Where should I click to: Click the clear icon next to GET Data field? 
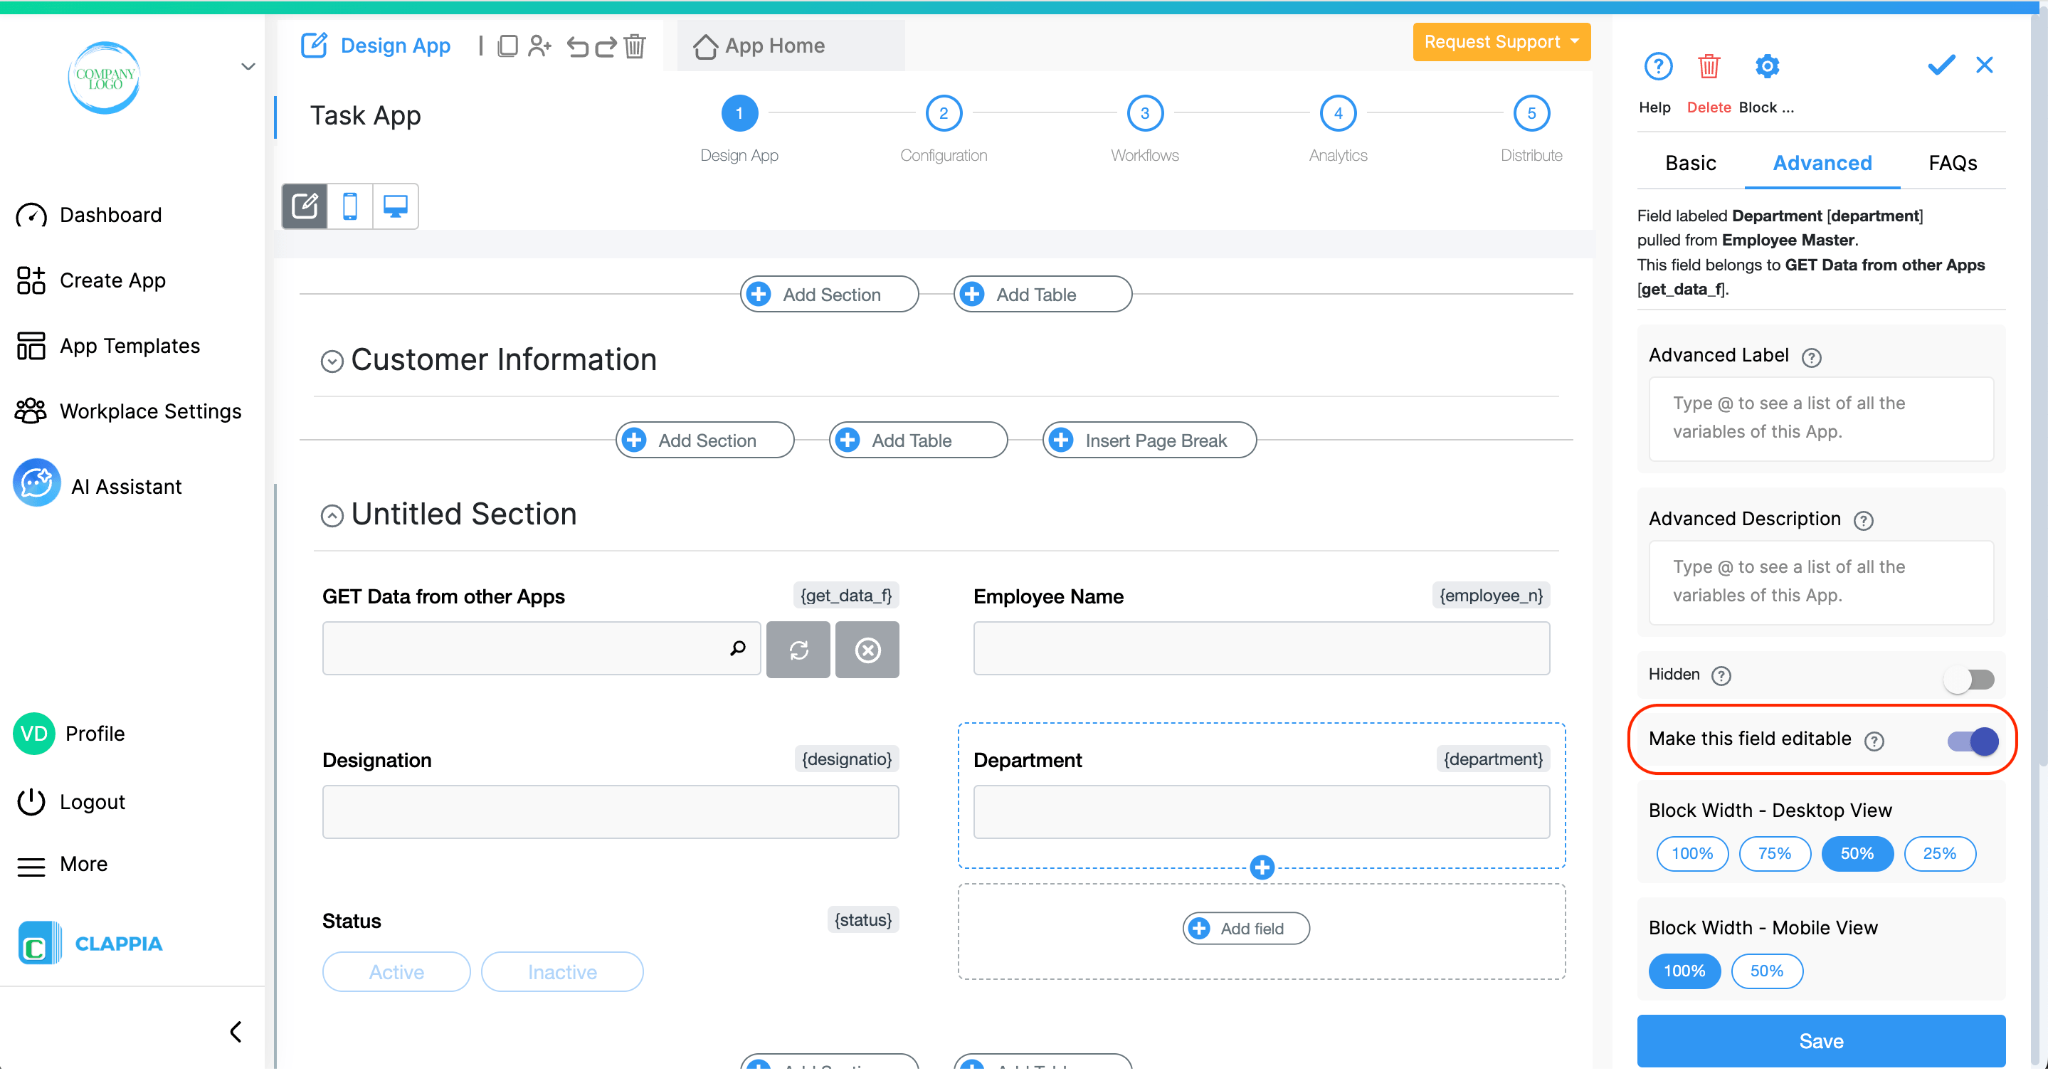coord(866,649)
